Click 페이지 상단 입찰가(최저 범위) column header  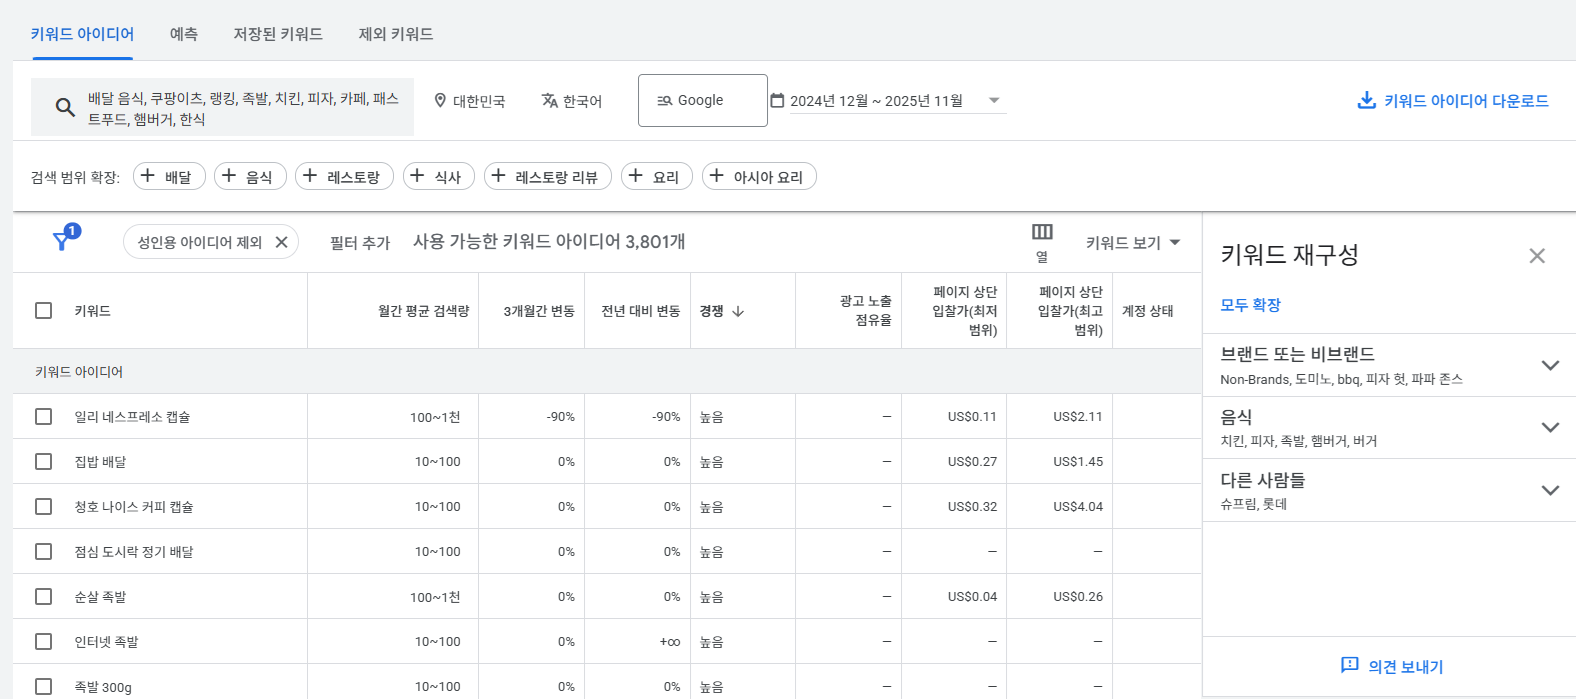point(964,310)
